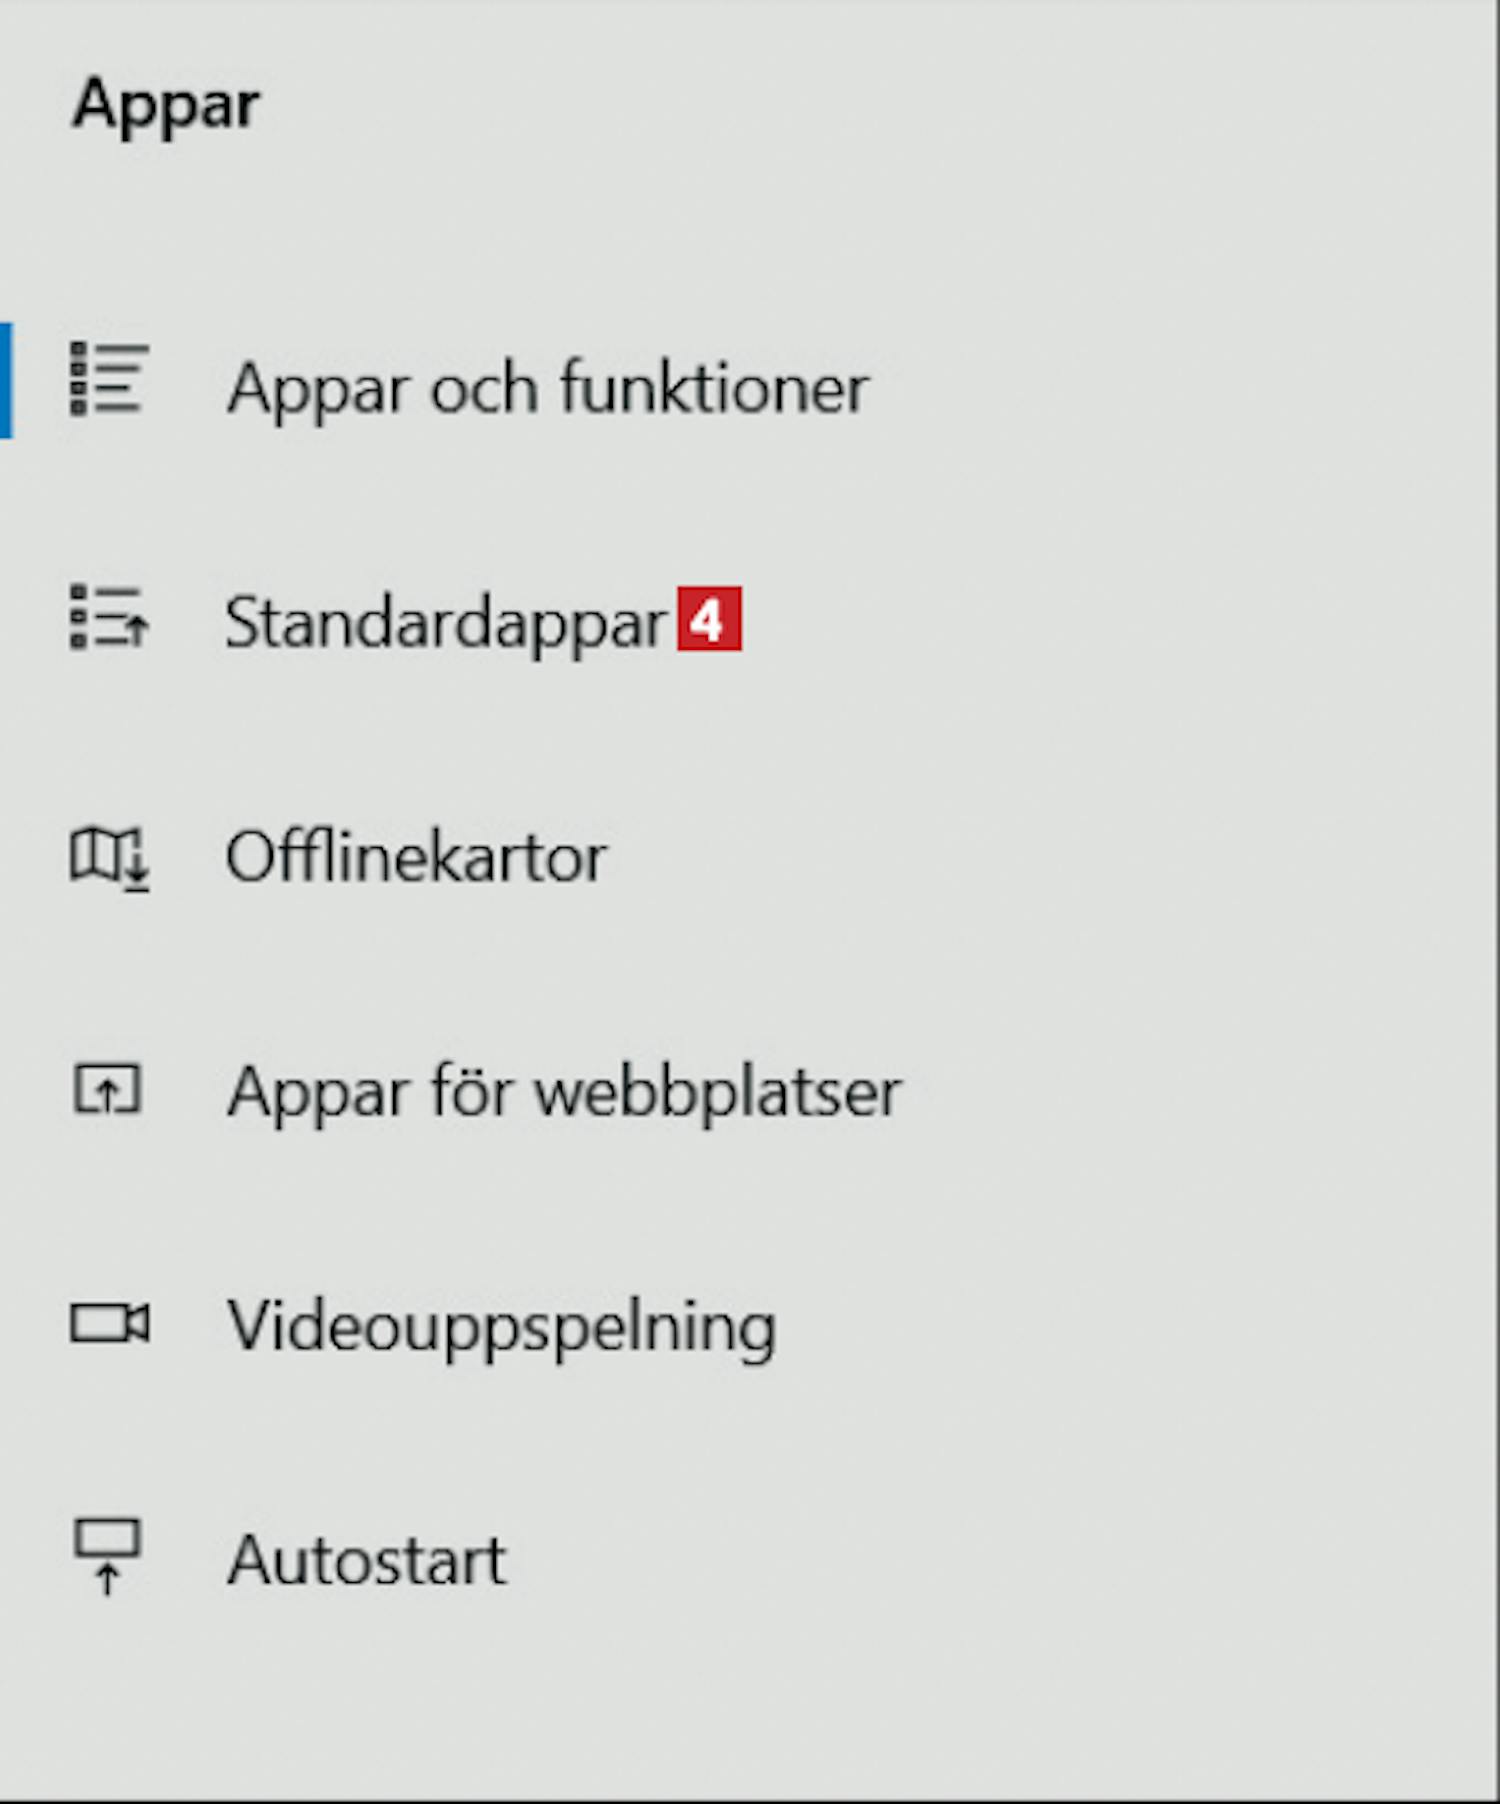1500x1804 pixels.
Task: Click the Videouppspelning camera icon
Action: pos(109,1324)
